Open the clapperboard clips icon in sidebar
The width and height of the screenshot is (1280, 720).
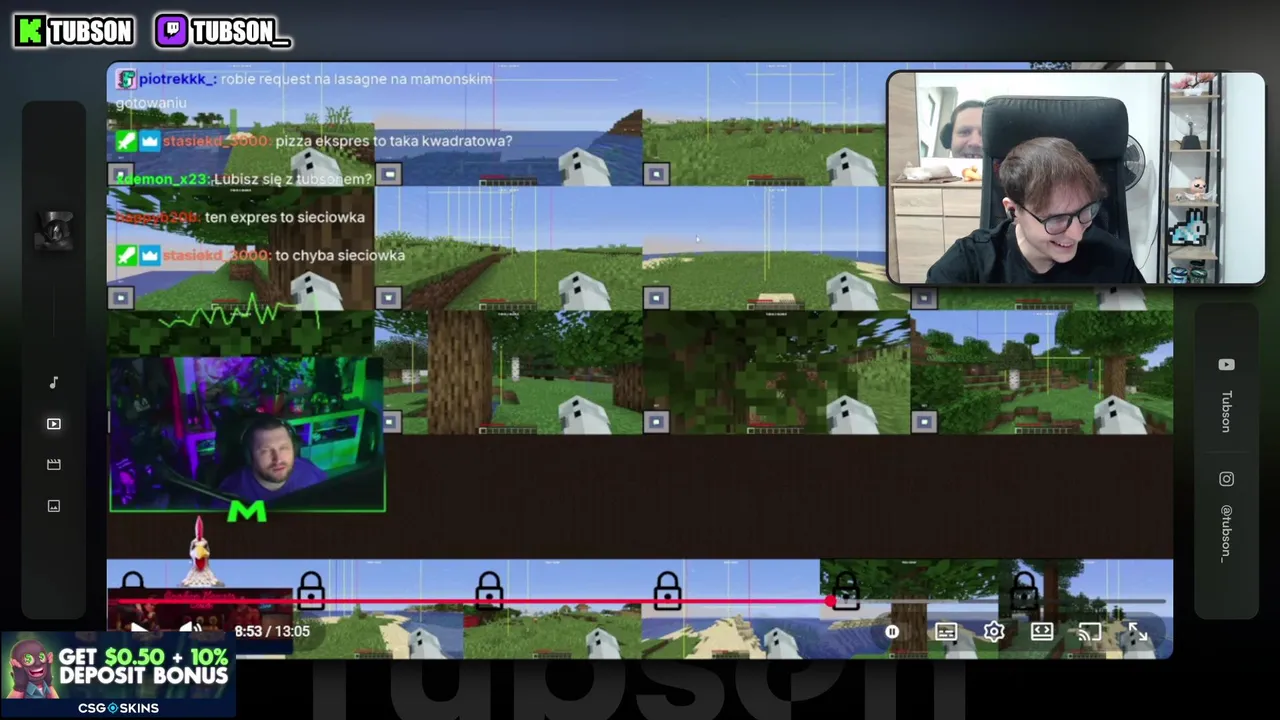point(54,464)
